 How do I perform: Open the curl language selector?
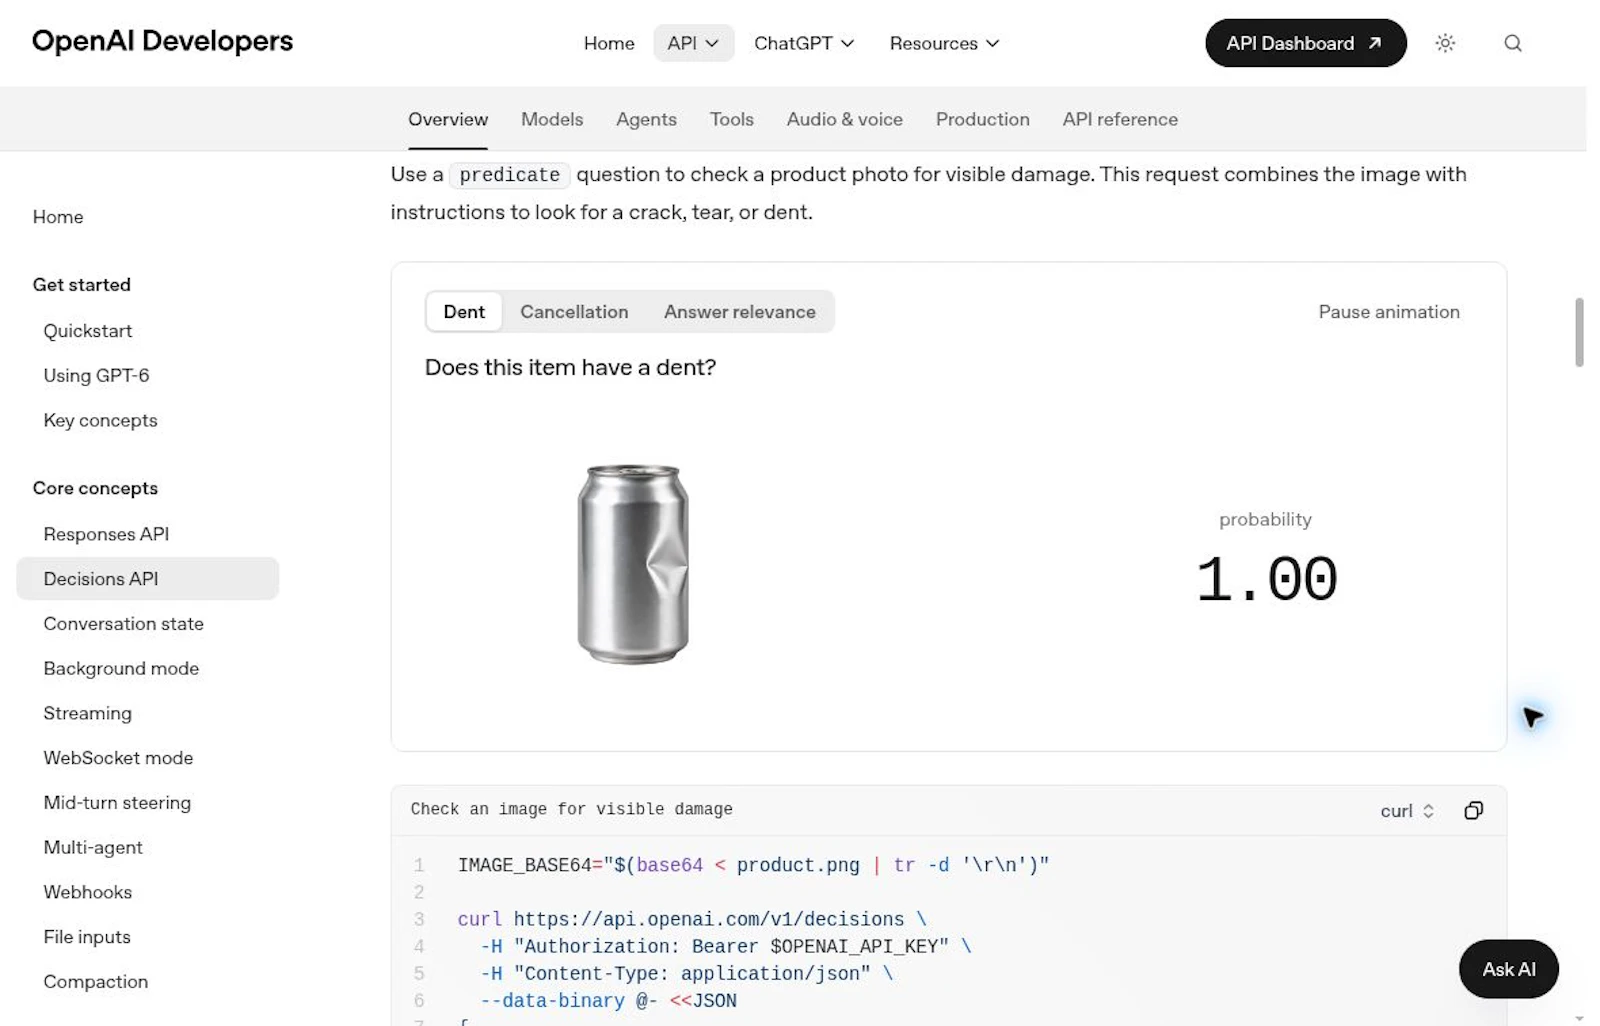(x=1406, y=811)
